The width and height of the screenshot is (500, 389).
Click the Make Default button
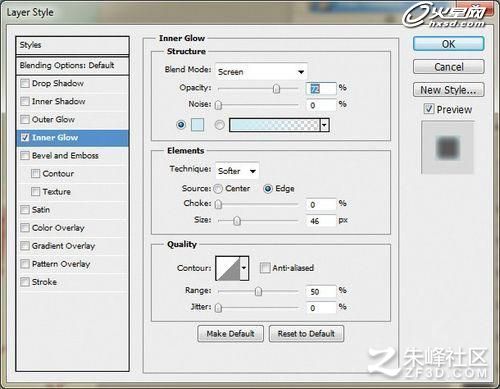point(230,334)
